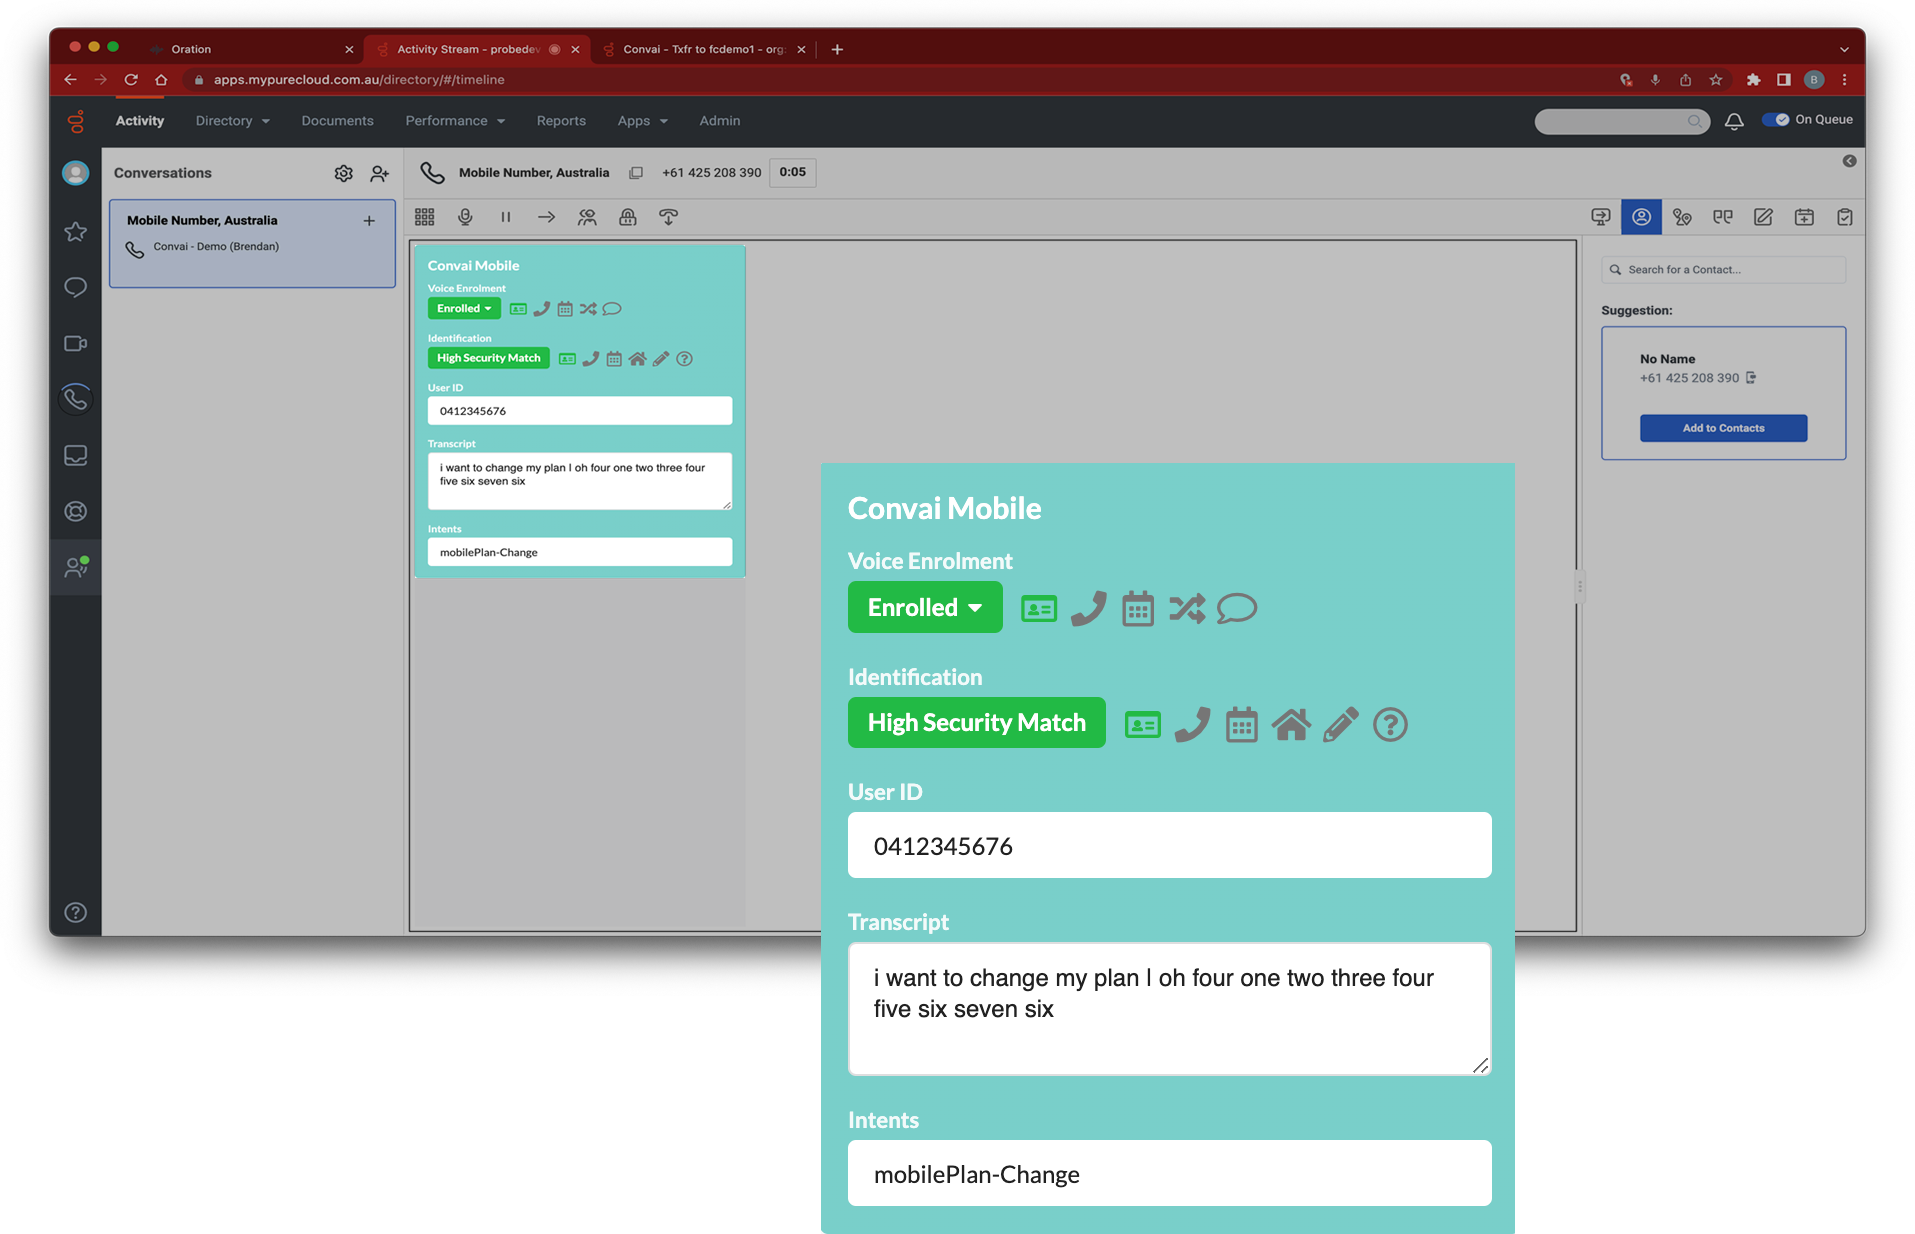
Task: Put the call on hold
Action: pyautogui.click(x=506, y=217)
